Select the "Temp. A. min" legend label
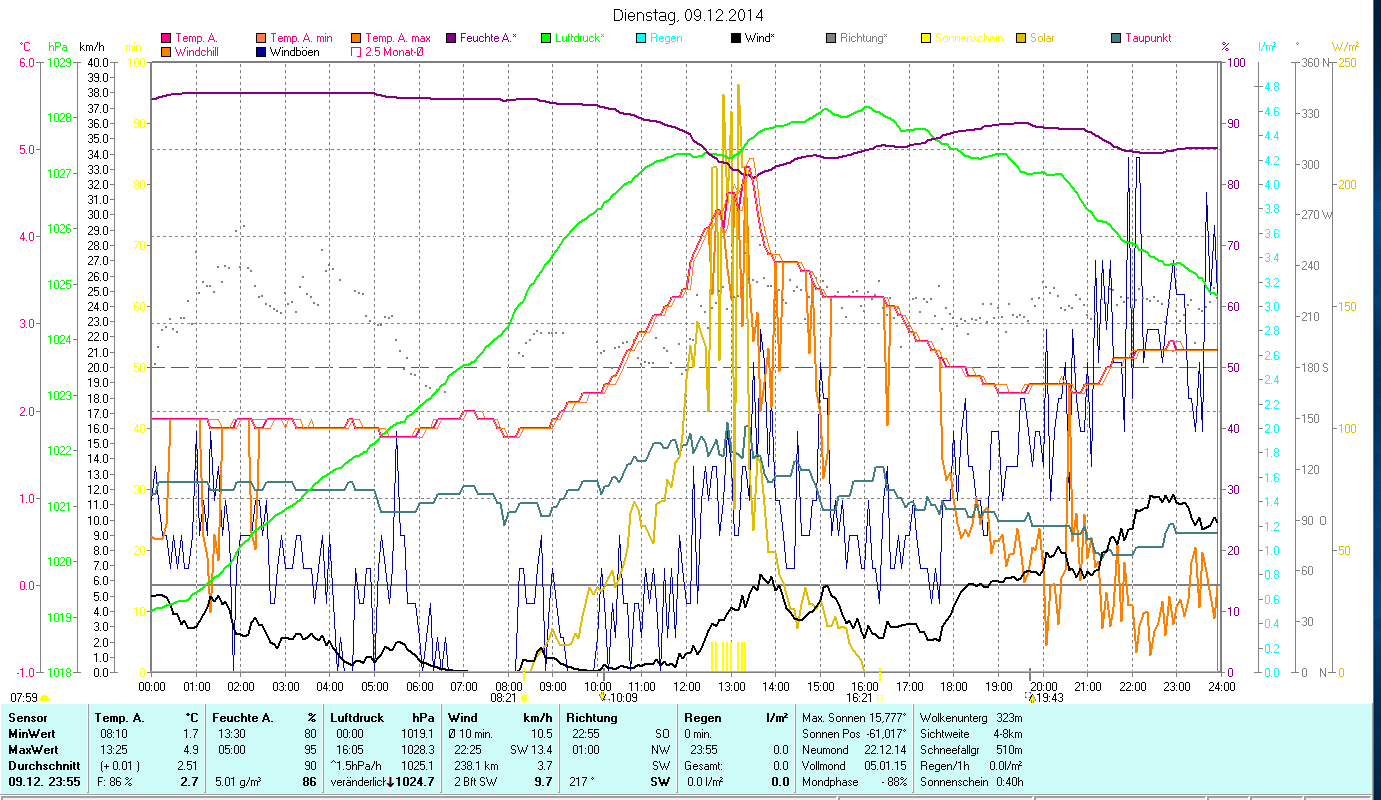This screenshot has height=800, width=1381. click(303, 39)
